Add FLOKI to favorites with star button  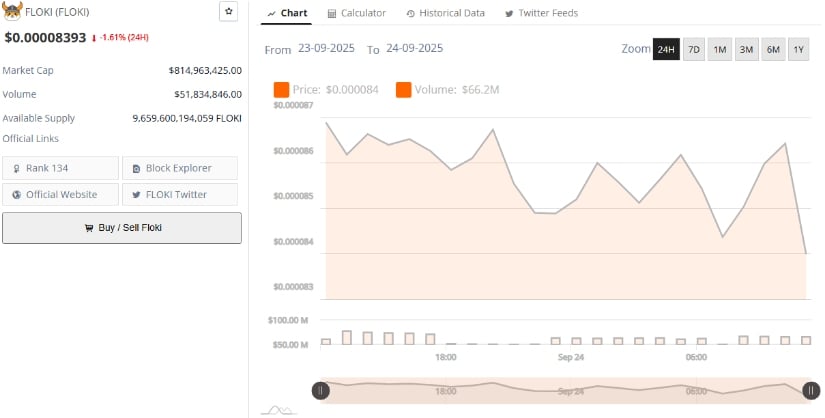(x=228, y=11)
